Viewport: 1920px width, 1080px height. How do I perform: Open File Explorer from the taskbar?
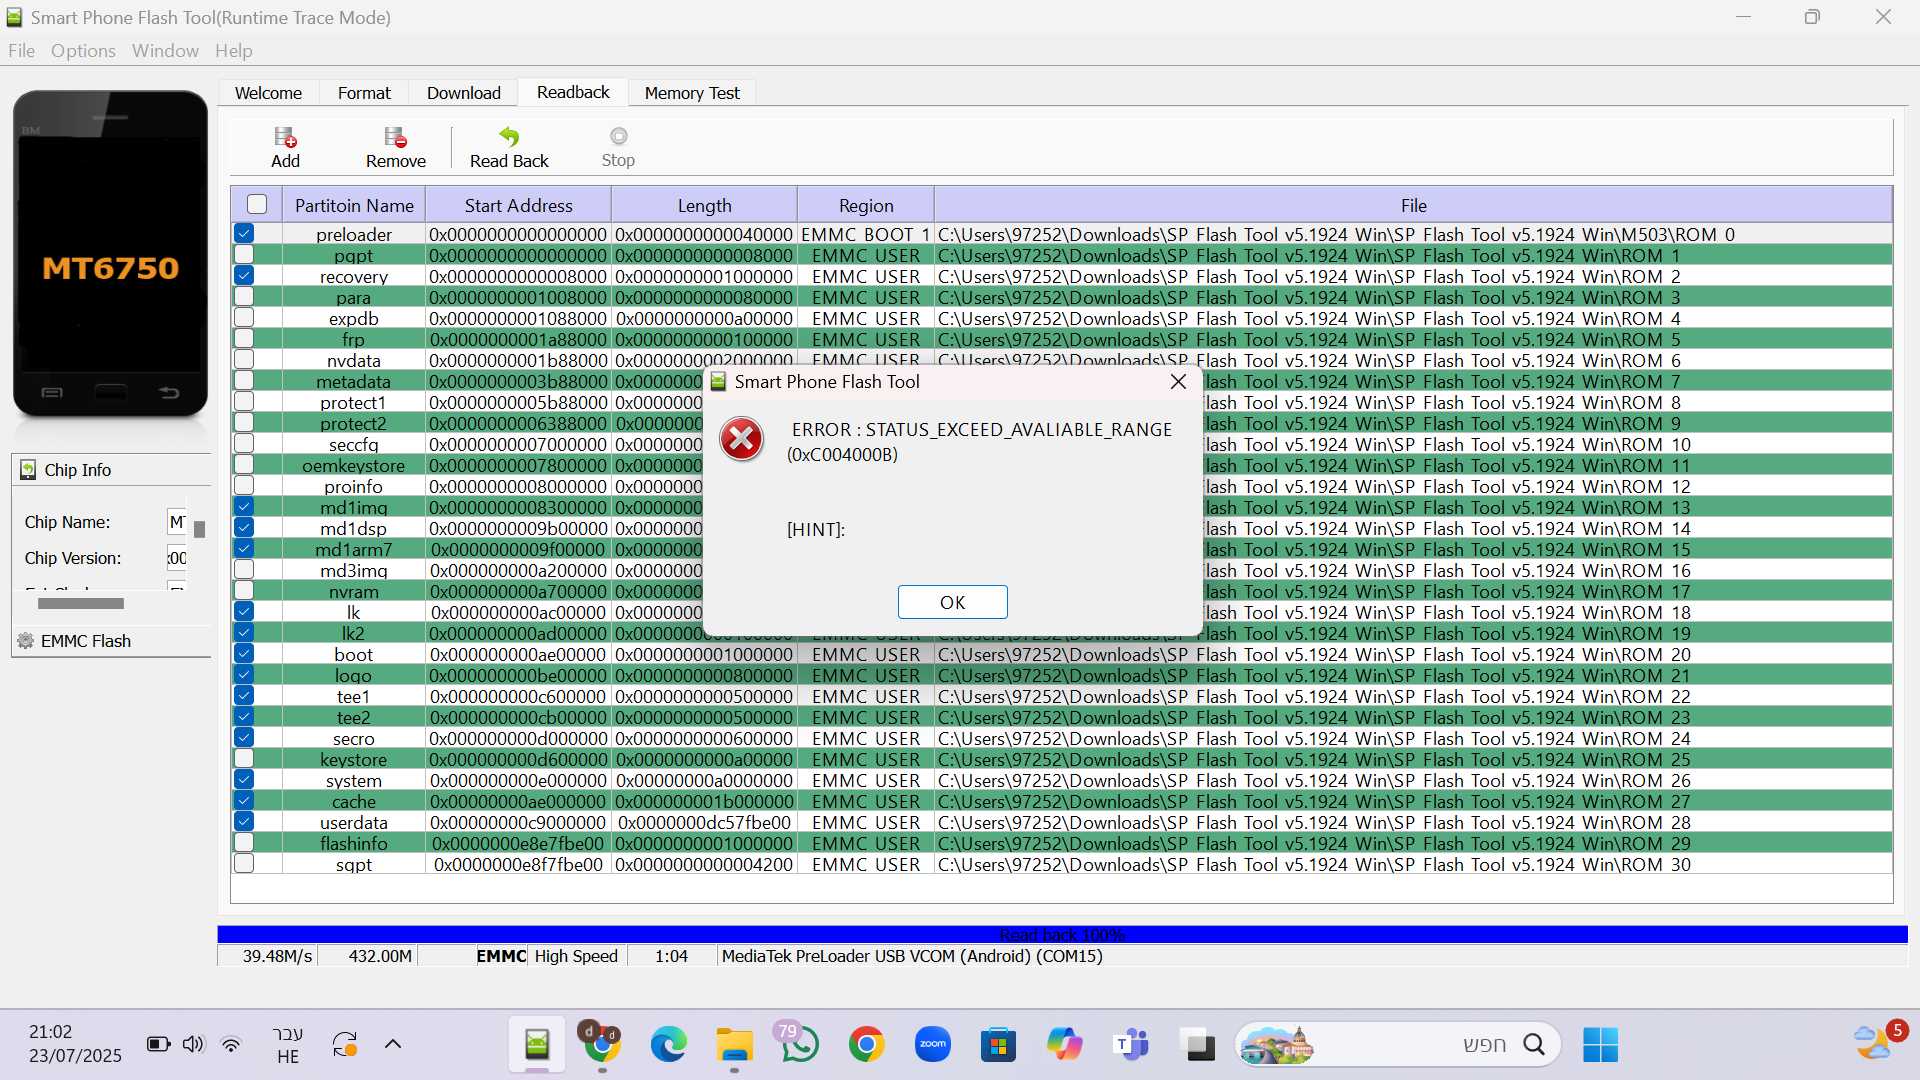coord(734,1045)
